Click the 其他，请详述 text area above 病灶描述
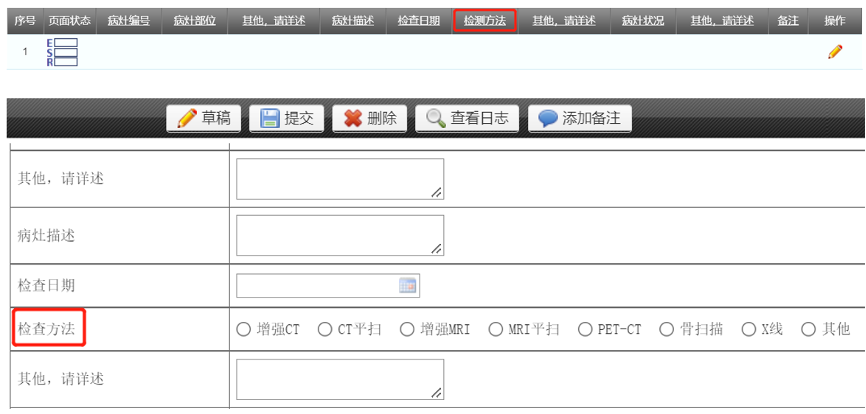This screenshot has height=414, width=866. pyautogui.click(x=340, y=179)
